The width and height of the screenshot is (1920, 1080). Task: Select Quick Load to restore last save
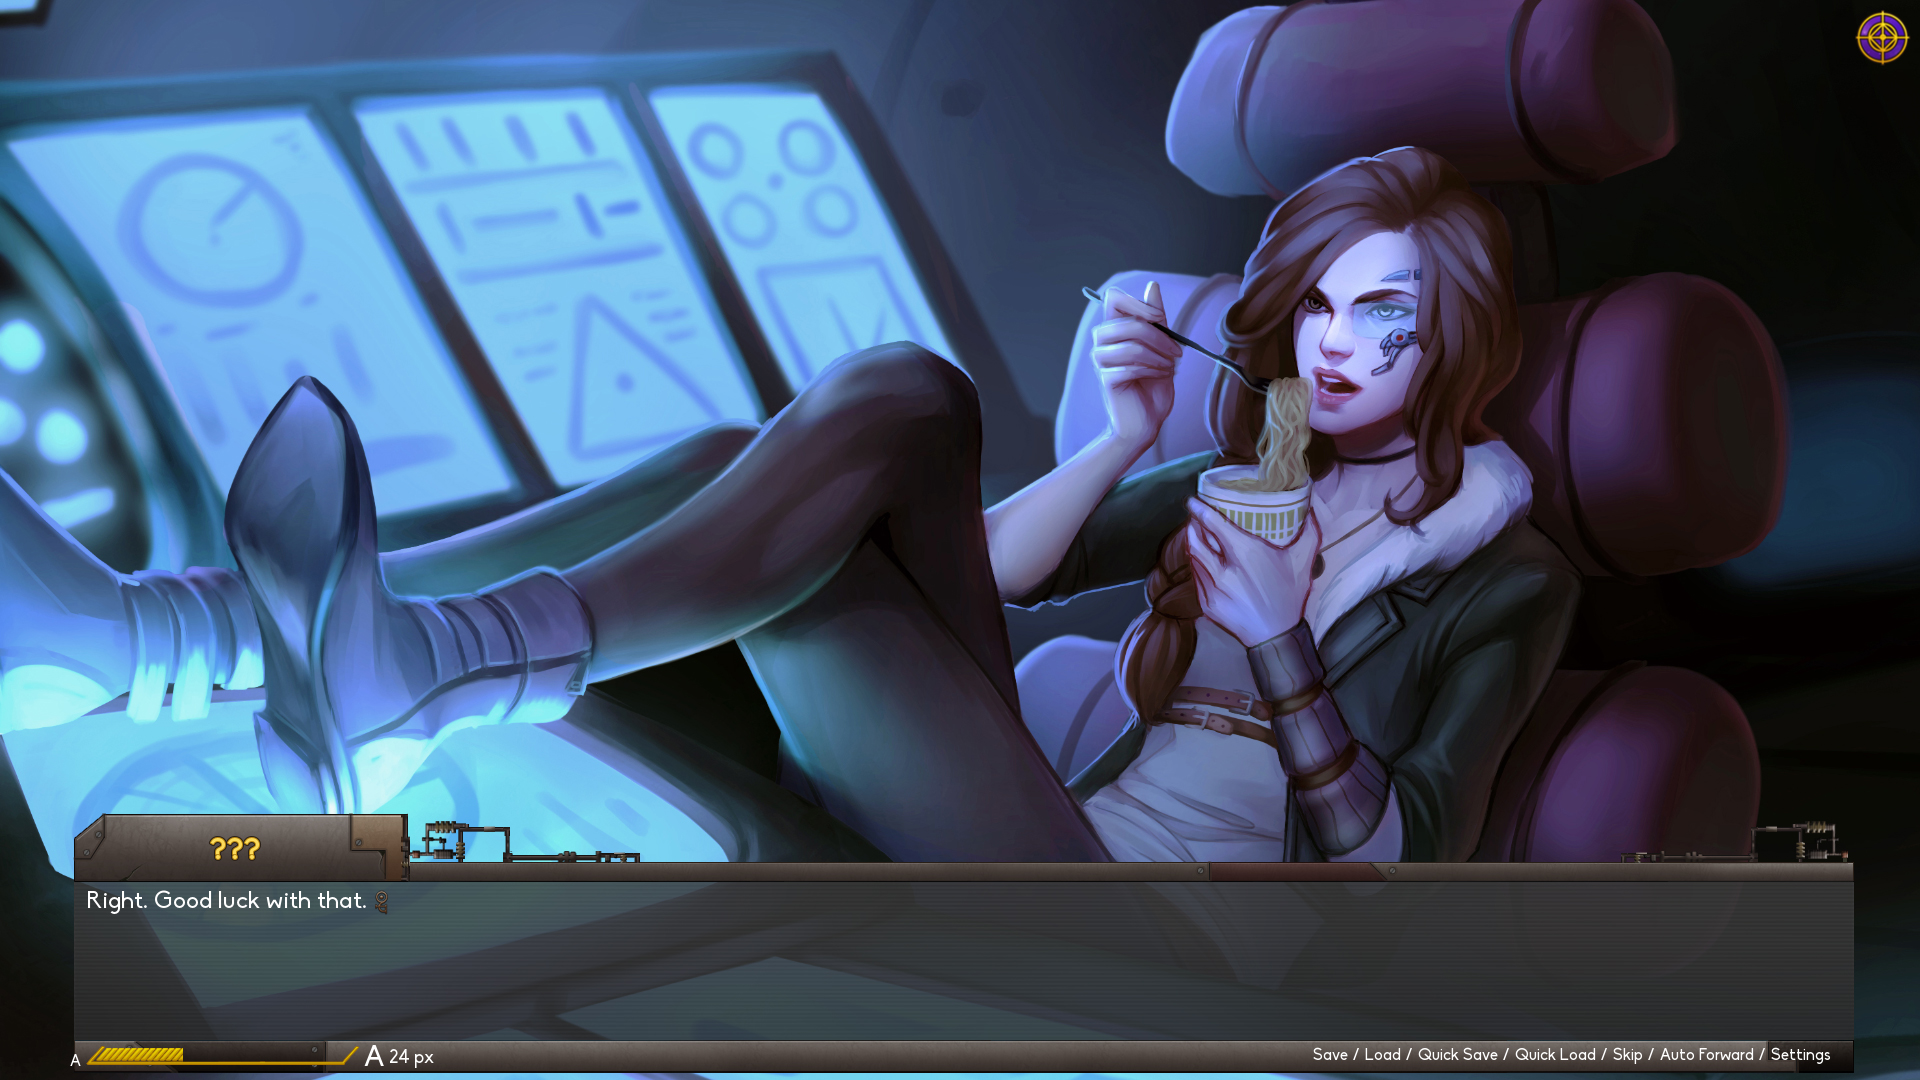pos(1553,1054)
